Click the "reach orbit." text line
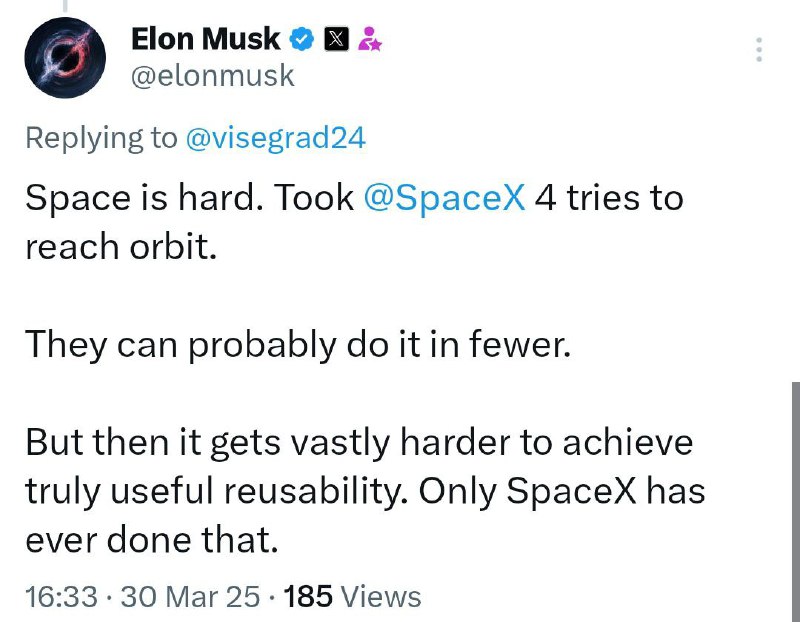Image resolution: width=800 pixels, height=622 pixels. click(x=121, y=246)
